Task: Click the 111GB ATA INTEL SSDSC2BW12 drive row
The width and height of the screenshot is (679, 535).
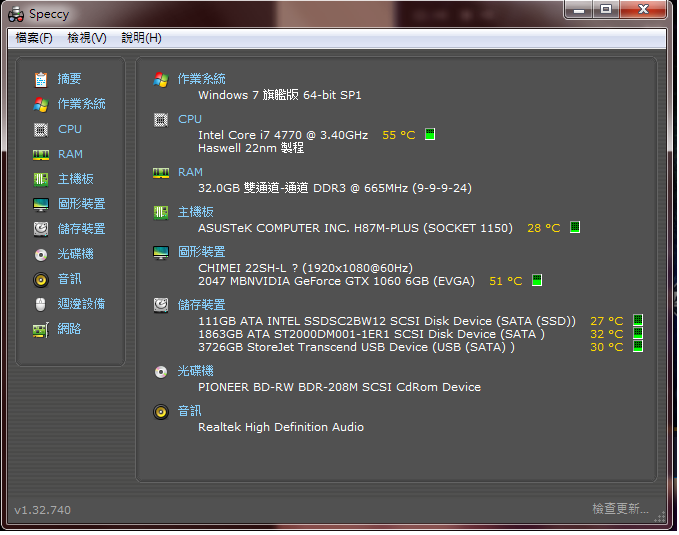Action: point(387,321)
